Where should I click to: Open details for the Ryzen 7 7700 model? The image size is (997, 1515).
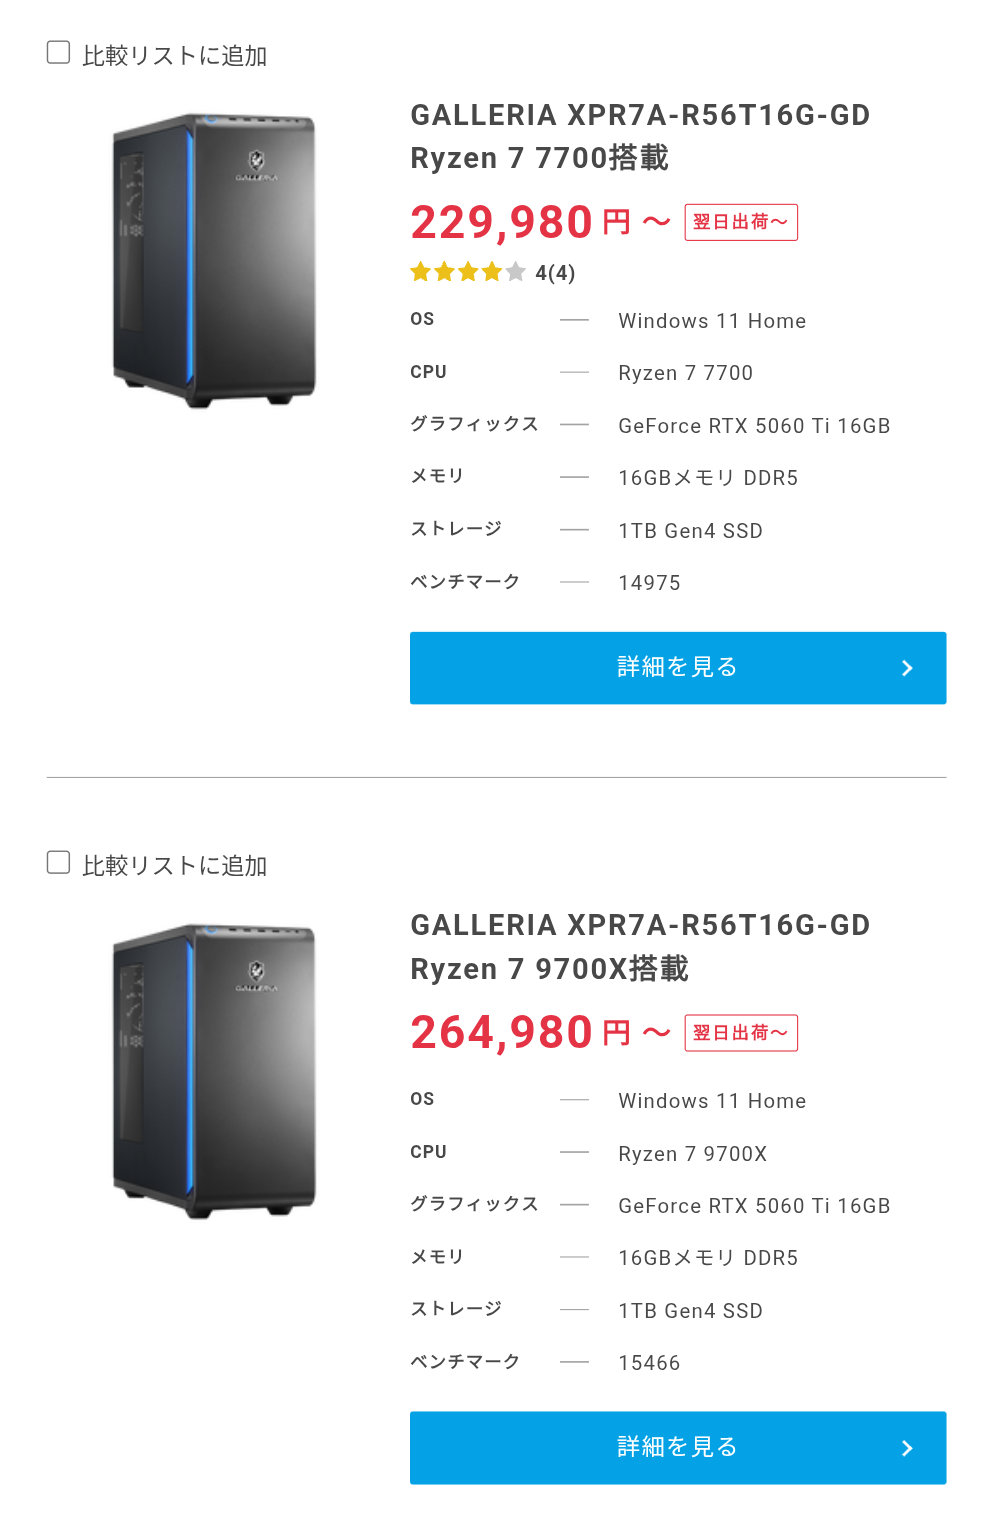pos(677,668)
